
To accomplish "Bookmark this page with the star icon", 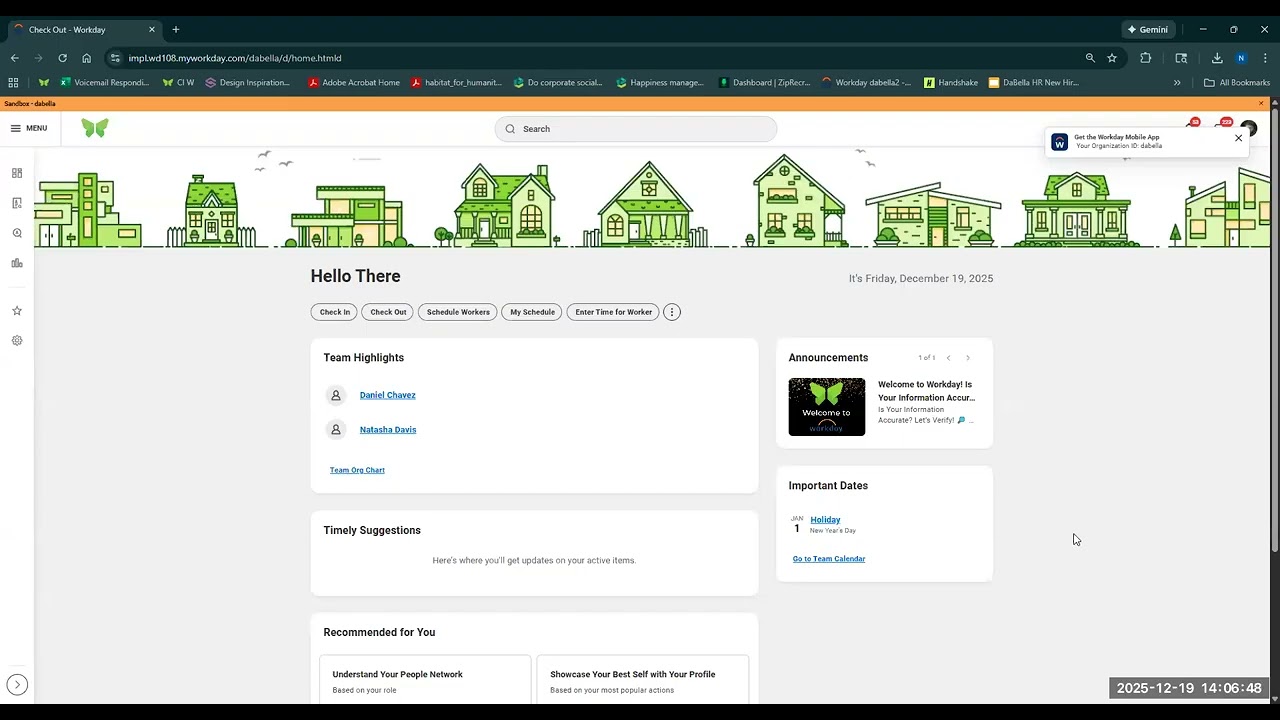I will click(x=1112, y=58).
